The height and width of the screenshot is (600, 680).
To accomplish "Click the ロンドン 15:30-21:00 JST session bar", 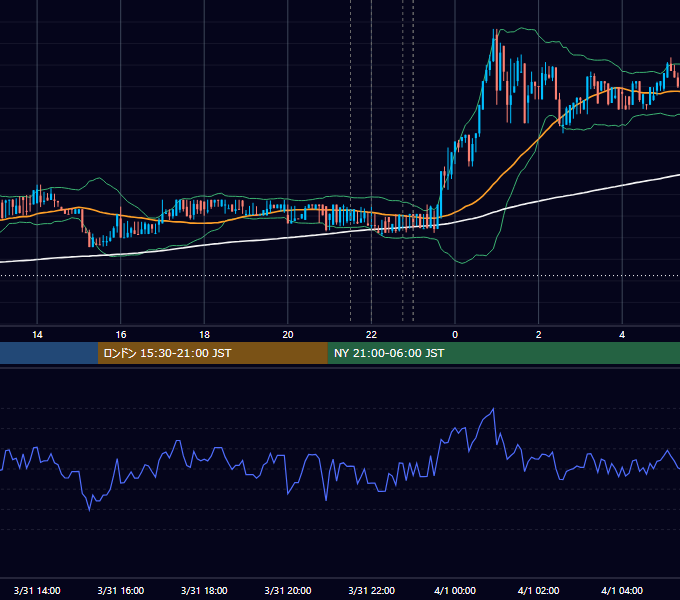I will click(212, 353).
